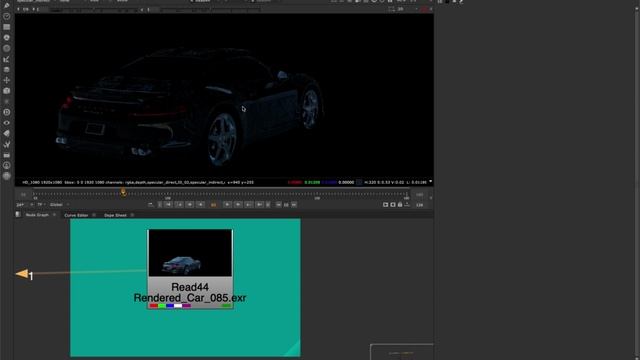Close the Curve Editor tab
640x360 pixels.
tap(94, 215)
